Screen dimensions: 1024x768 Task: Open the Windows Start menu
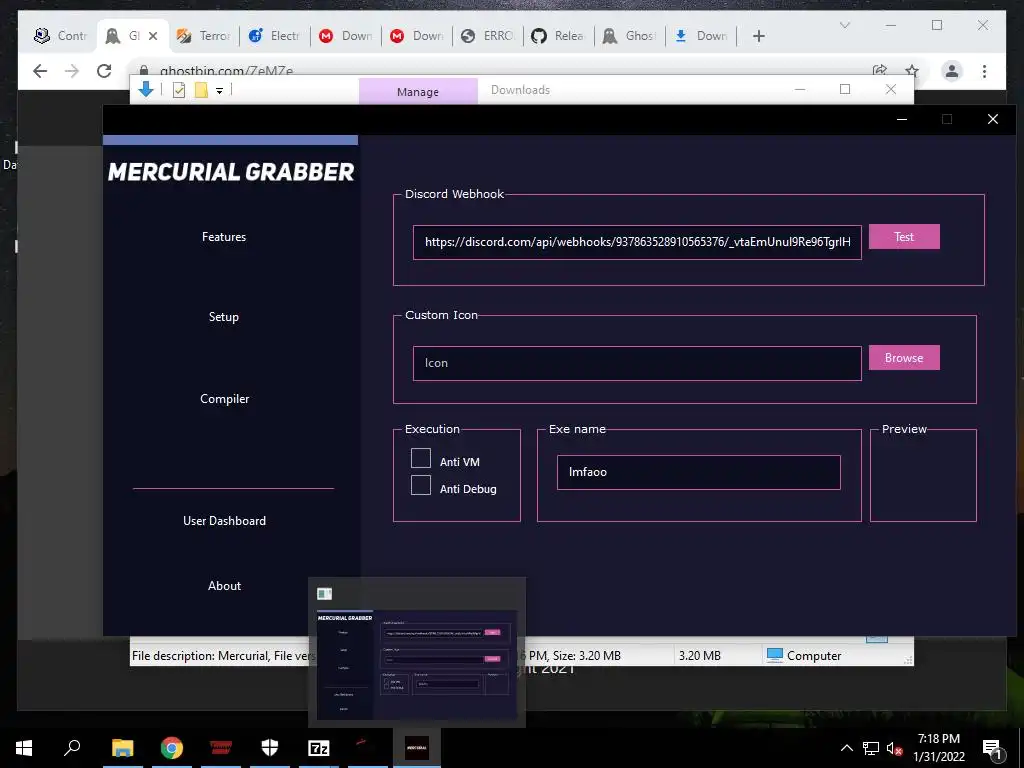click(24, 748)
